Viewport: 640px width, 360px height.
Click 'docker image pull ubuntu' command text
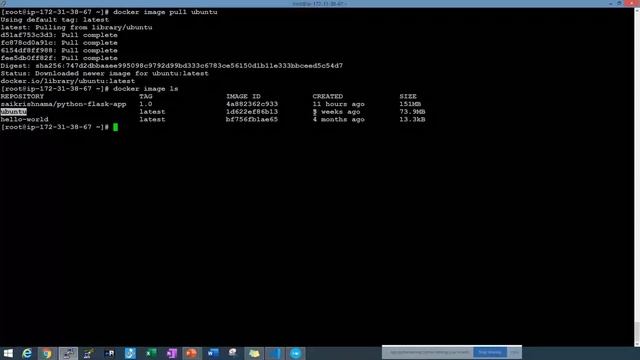point(165,12)
